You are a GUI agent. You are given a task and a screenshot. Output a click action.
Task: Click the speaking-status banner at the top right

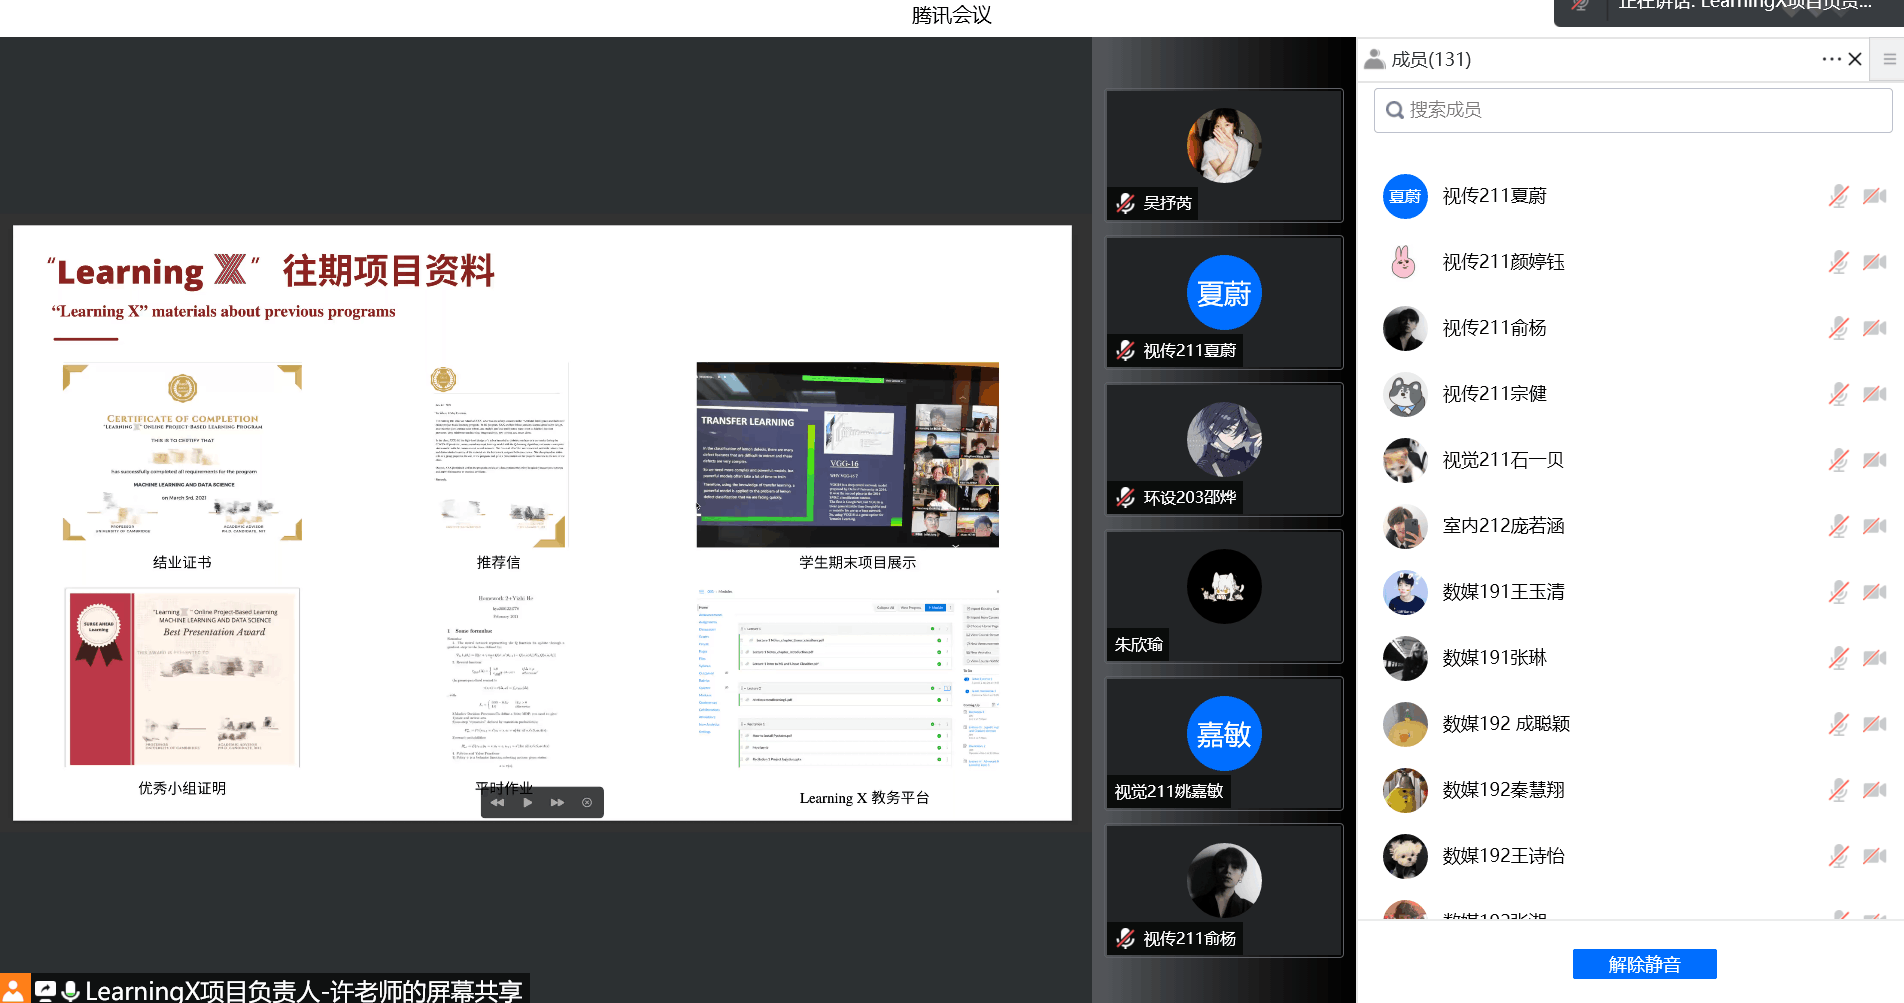pyautogui.click(x=1730, y=8)
